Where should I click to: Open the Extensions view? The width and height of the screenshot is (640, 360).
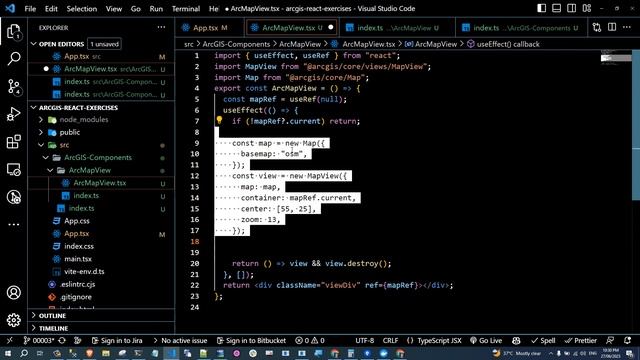(13, 142)
